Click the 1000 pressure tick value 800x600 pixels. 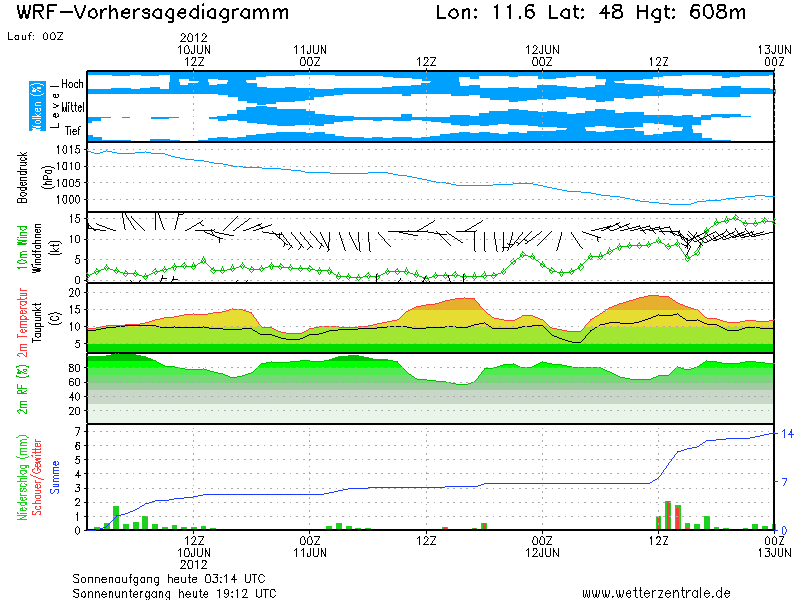pos(68,200)
